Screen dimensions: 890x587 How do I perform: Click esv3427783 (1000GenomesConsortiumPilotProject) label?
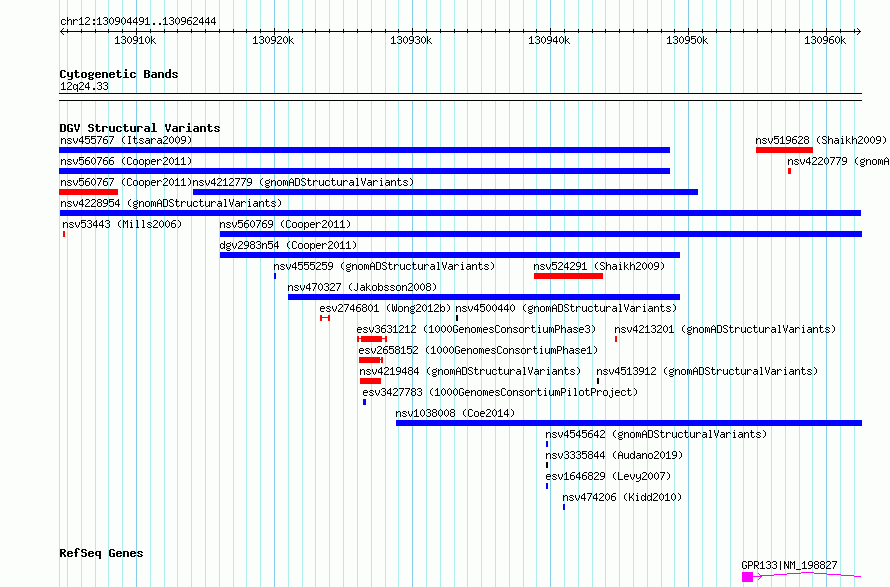500,392
